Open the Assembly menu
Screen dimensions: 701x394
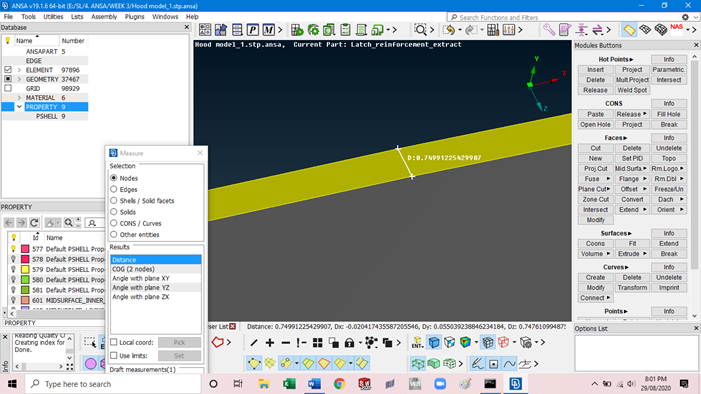(x=104, y=17)
